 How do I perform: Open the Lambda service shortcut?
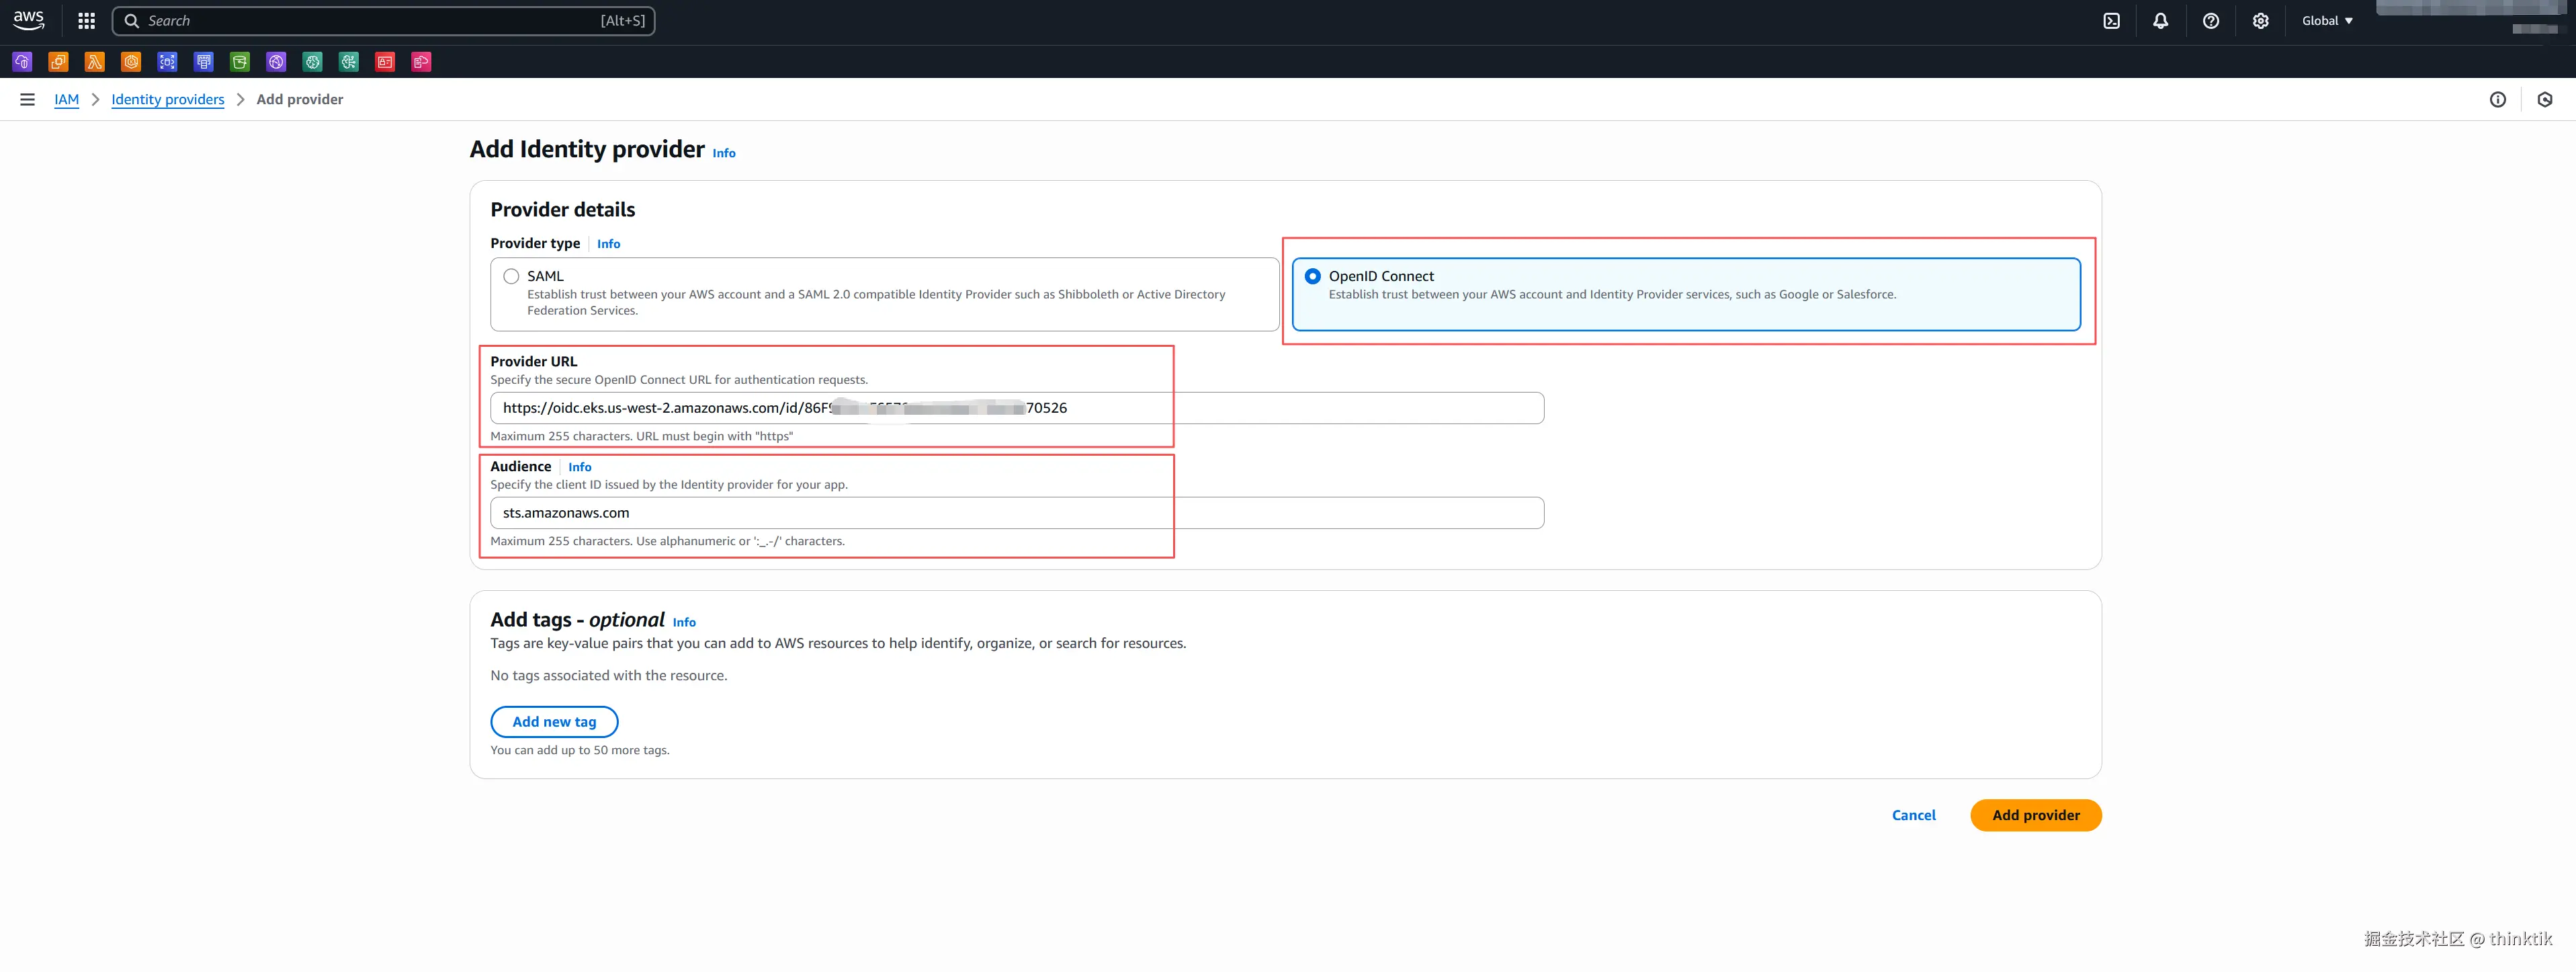(x=95, y=62)
